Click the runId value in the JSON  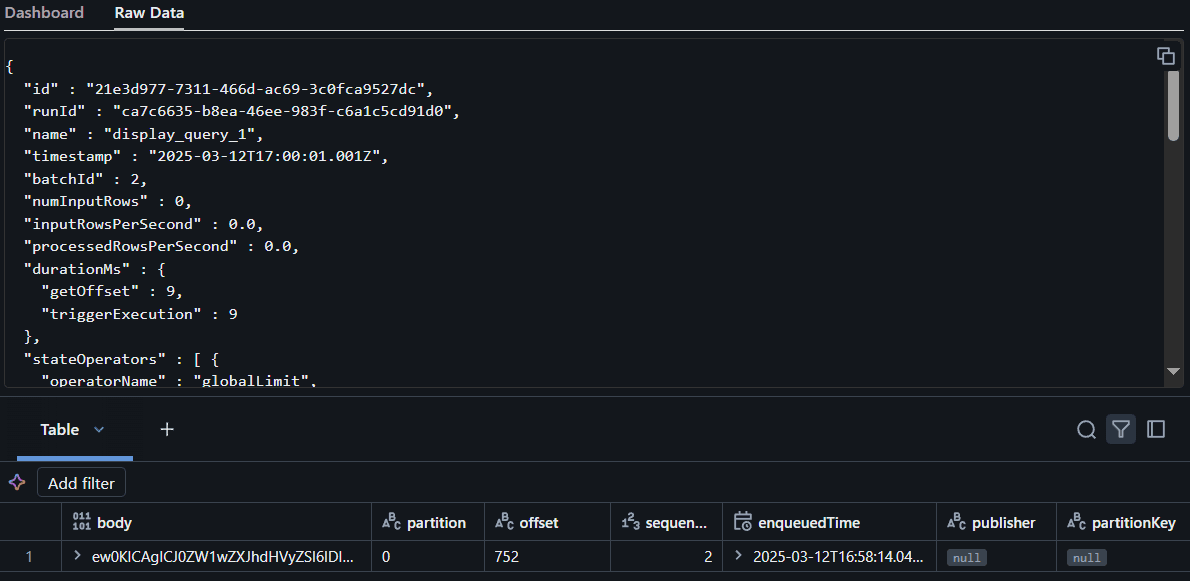click(x=282, y=111)
